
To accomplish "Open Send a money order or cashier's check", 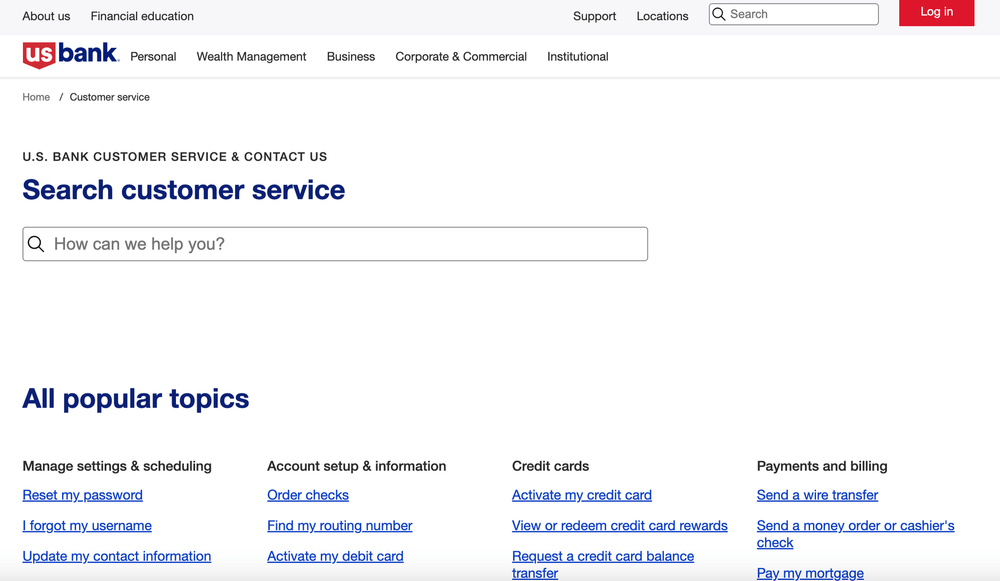I will [855, 534].
